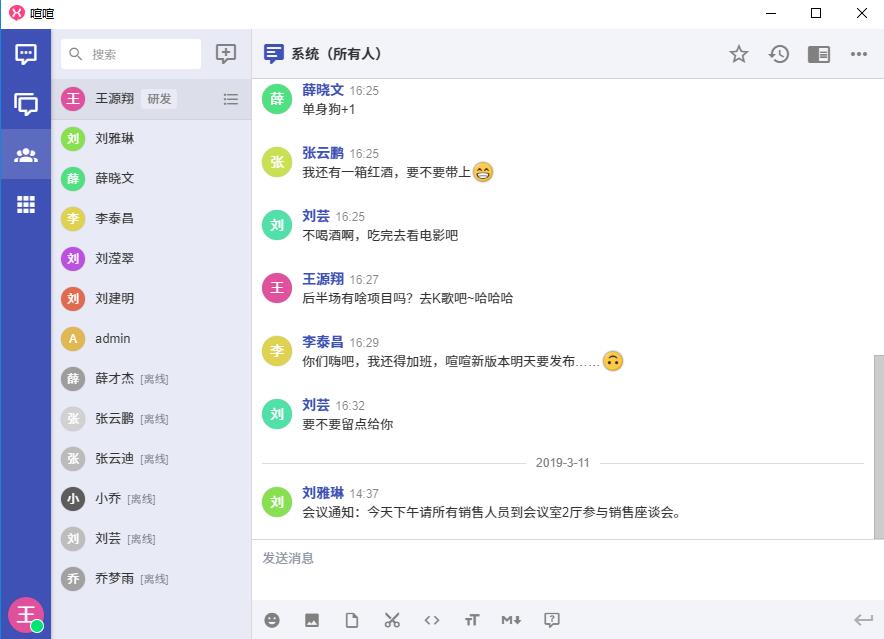884x639 pixels.
Task: Open contact list grouping menu beside 研发
Action: click(x=231, y=99)
